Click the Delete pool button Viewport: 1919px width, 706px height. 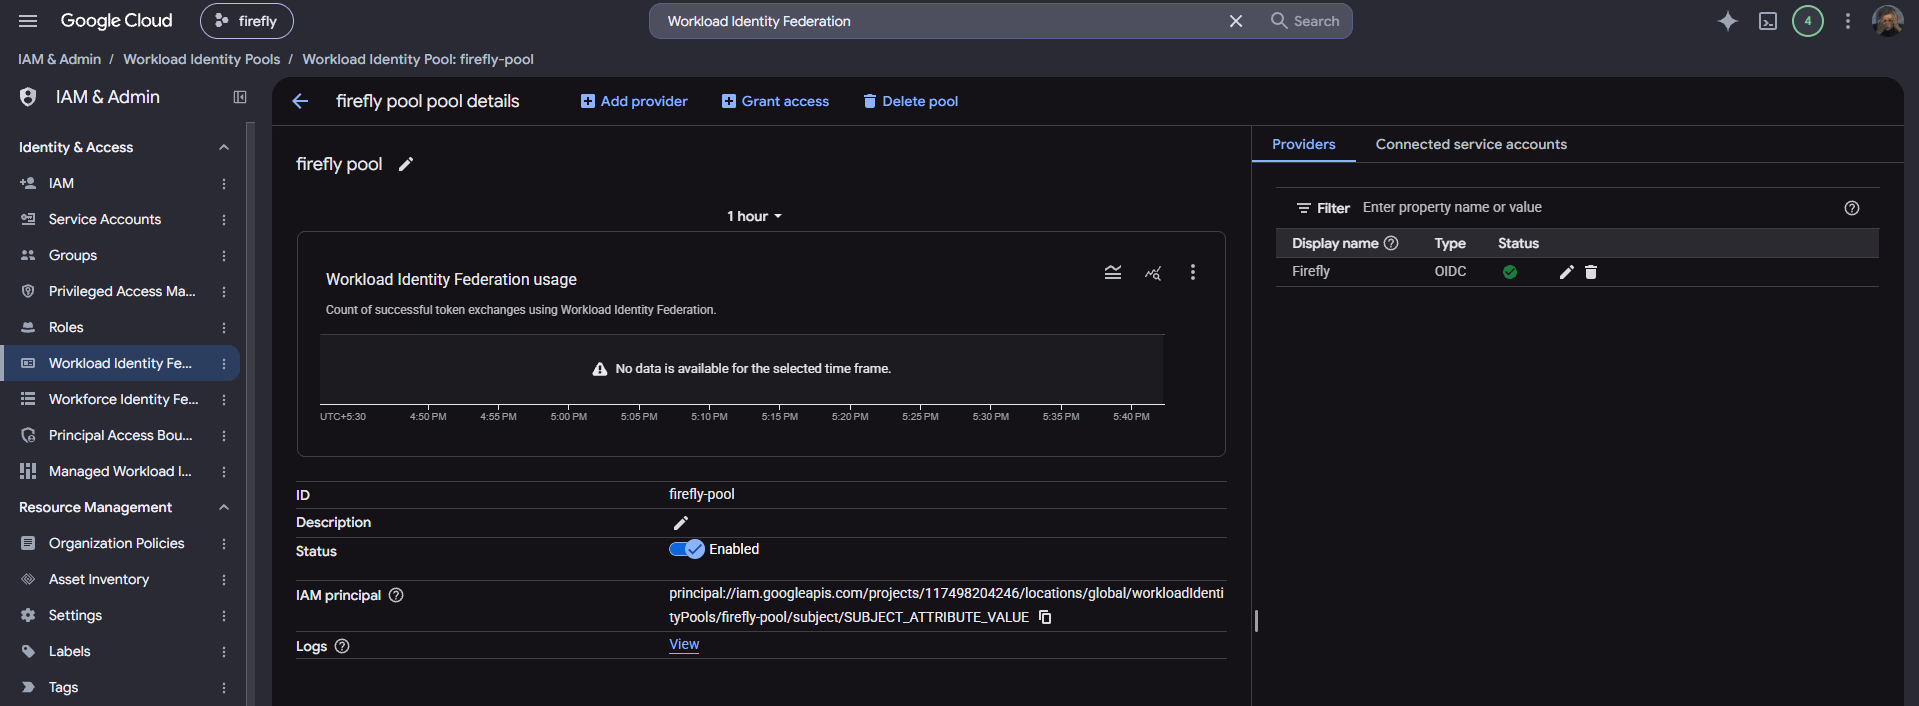click(910, 101)
